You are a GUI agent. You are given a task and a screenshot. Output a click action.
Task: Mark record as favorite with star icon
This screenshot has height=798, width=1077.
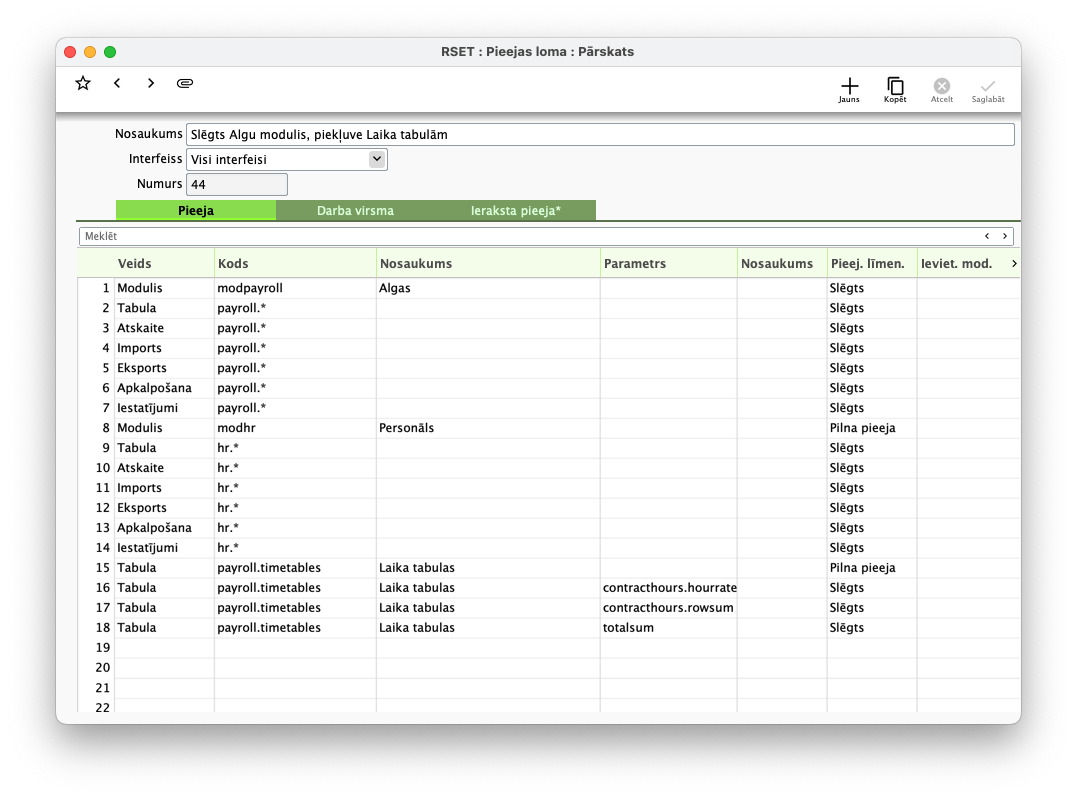[x=83, y=83]
